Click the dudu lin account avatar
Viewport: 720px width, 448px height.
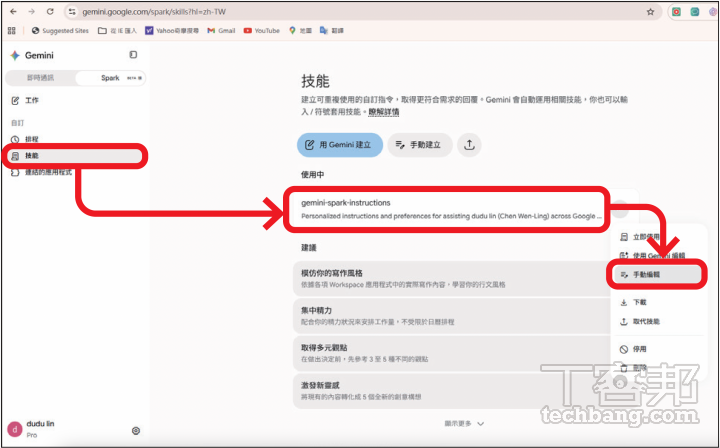coord(15,430)
